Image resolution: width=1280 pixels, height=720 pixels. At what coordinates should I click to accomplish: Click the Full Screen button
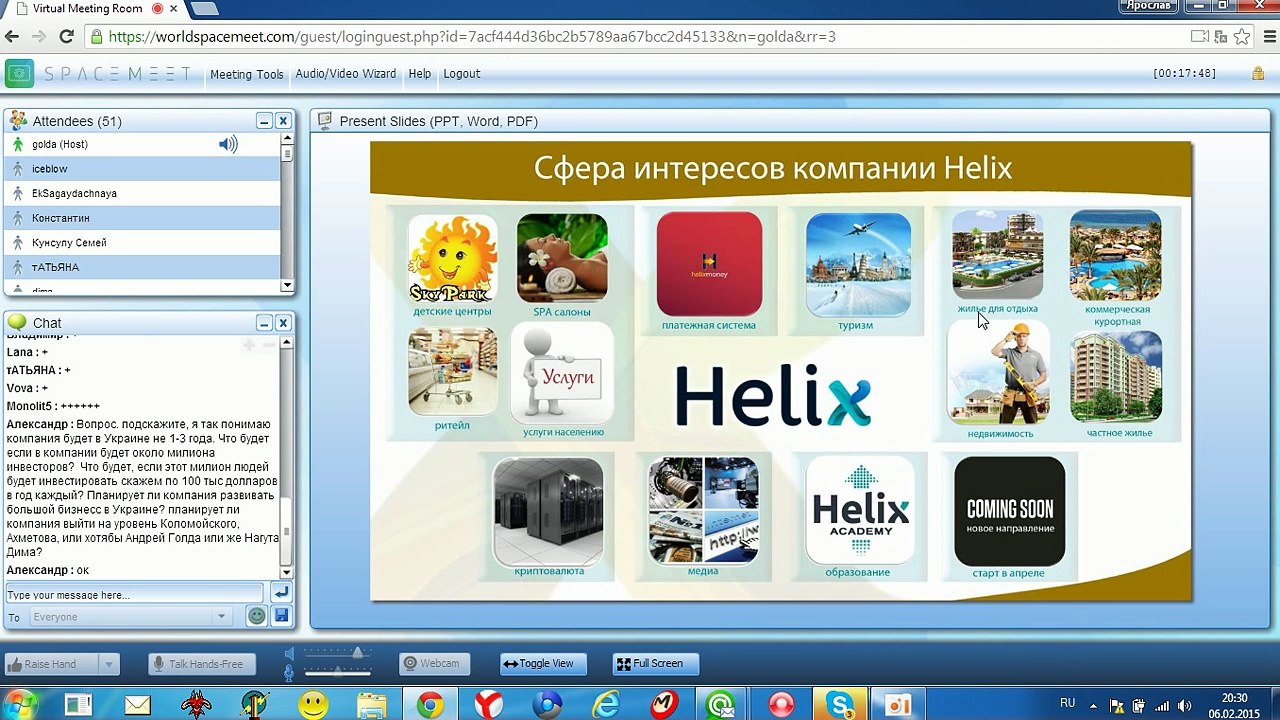(x=656, y=664)
